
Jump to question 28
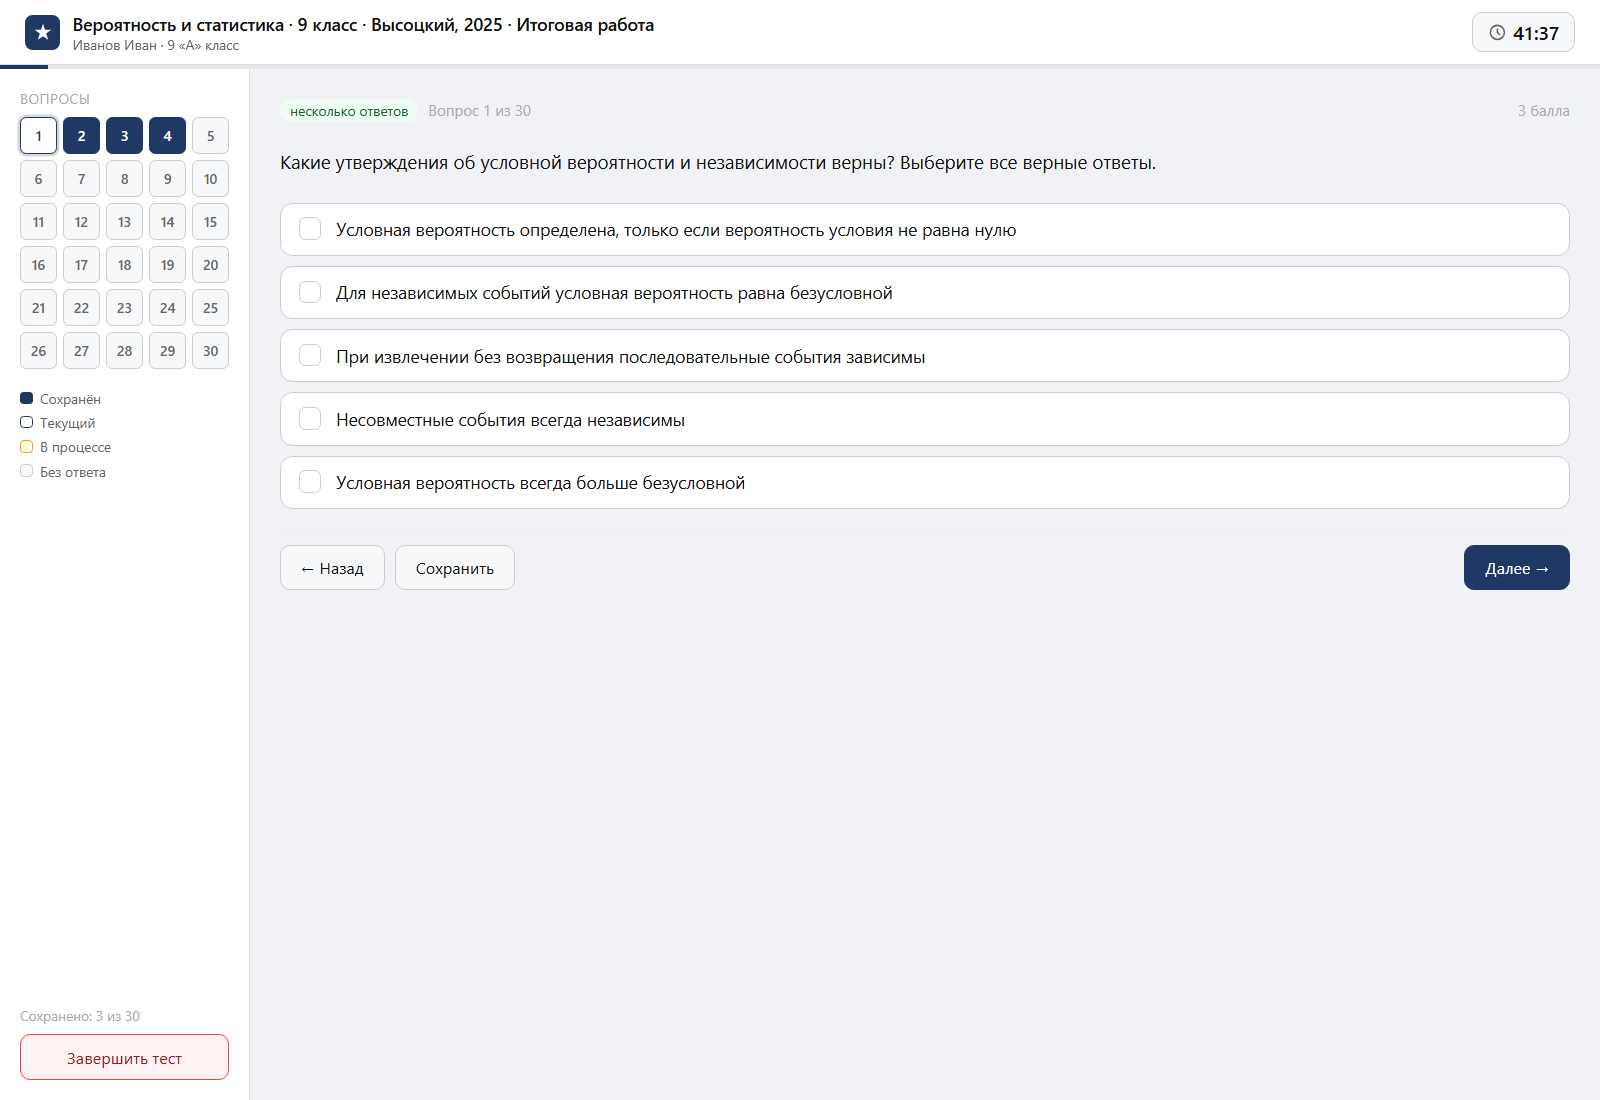point(124,351)
